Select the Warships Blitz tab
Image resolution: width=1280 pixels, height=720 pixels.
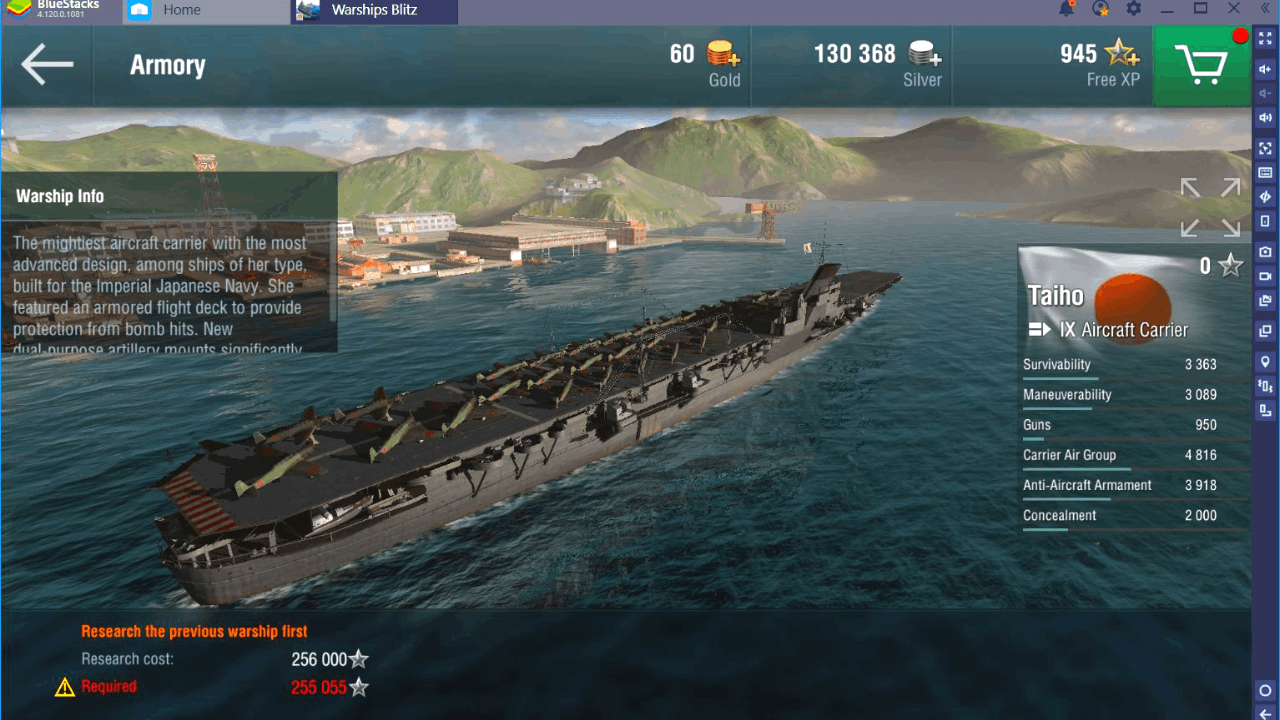tap(375, 10)
